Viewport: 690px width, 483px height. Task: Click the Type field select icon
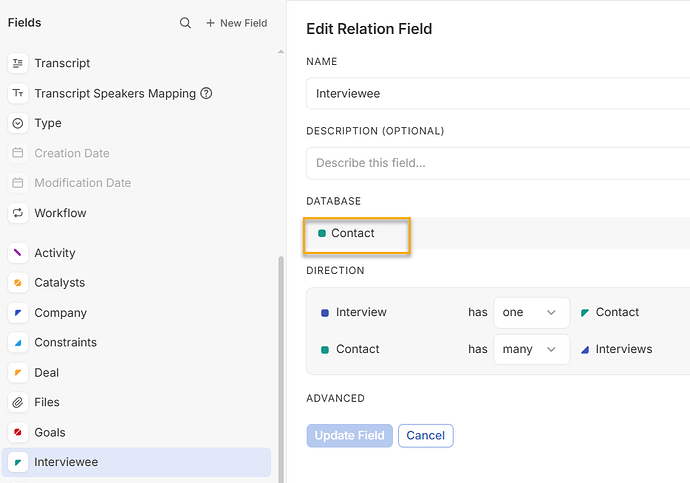coord(18,123)
